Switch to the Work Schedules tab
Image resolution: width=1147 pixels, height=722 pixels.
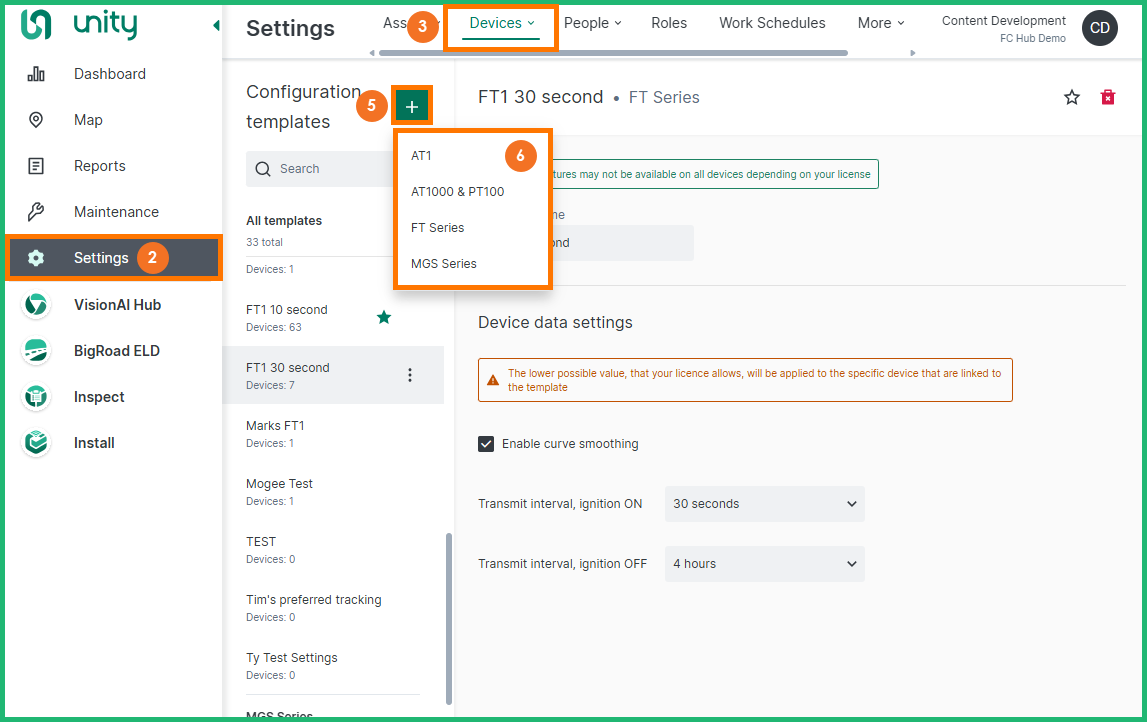(772, 23)
